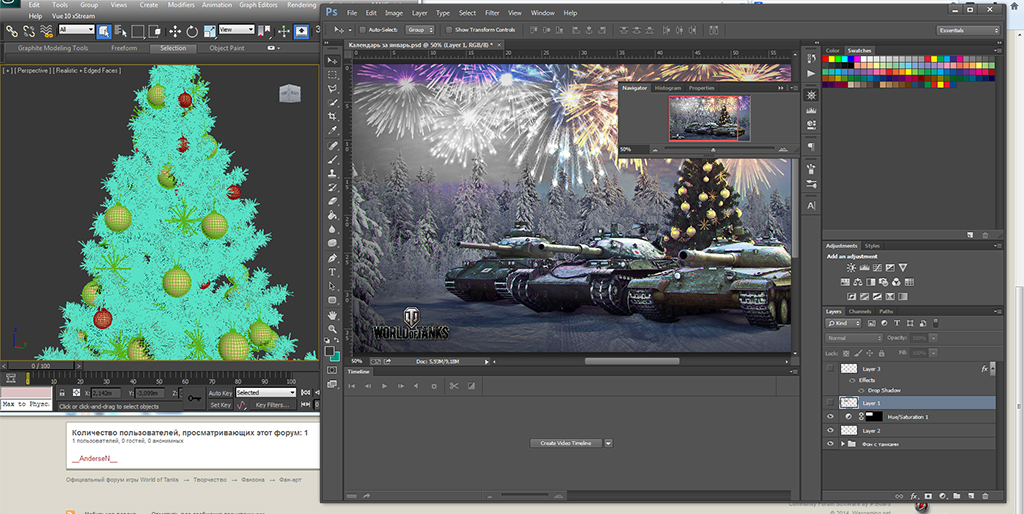
Task: Click the Navigator preview thumbnail
Action: pyautogui.click(x=709, y=118)
